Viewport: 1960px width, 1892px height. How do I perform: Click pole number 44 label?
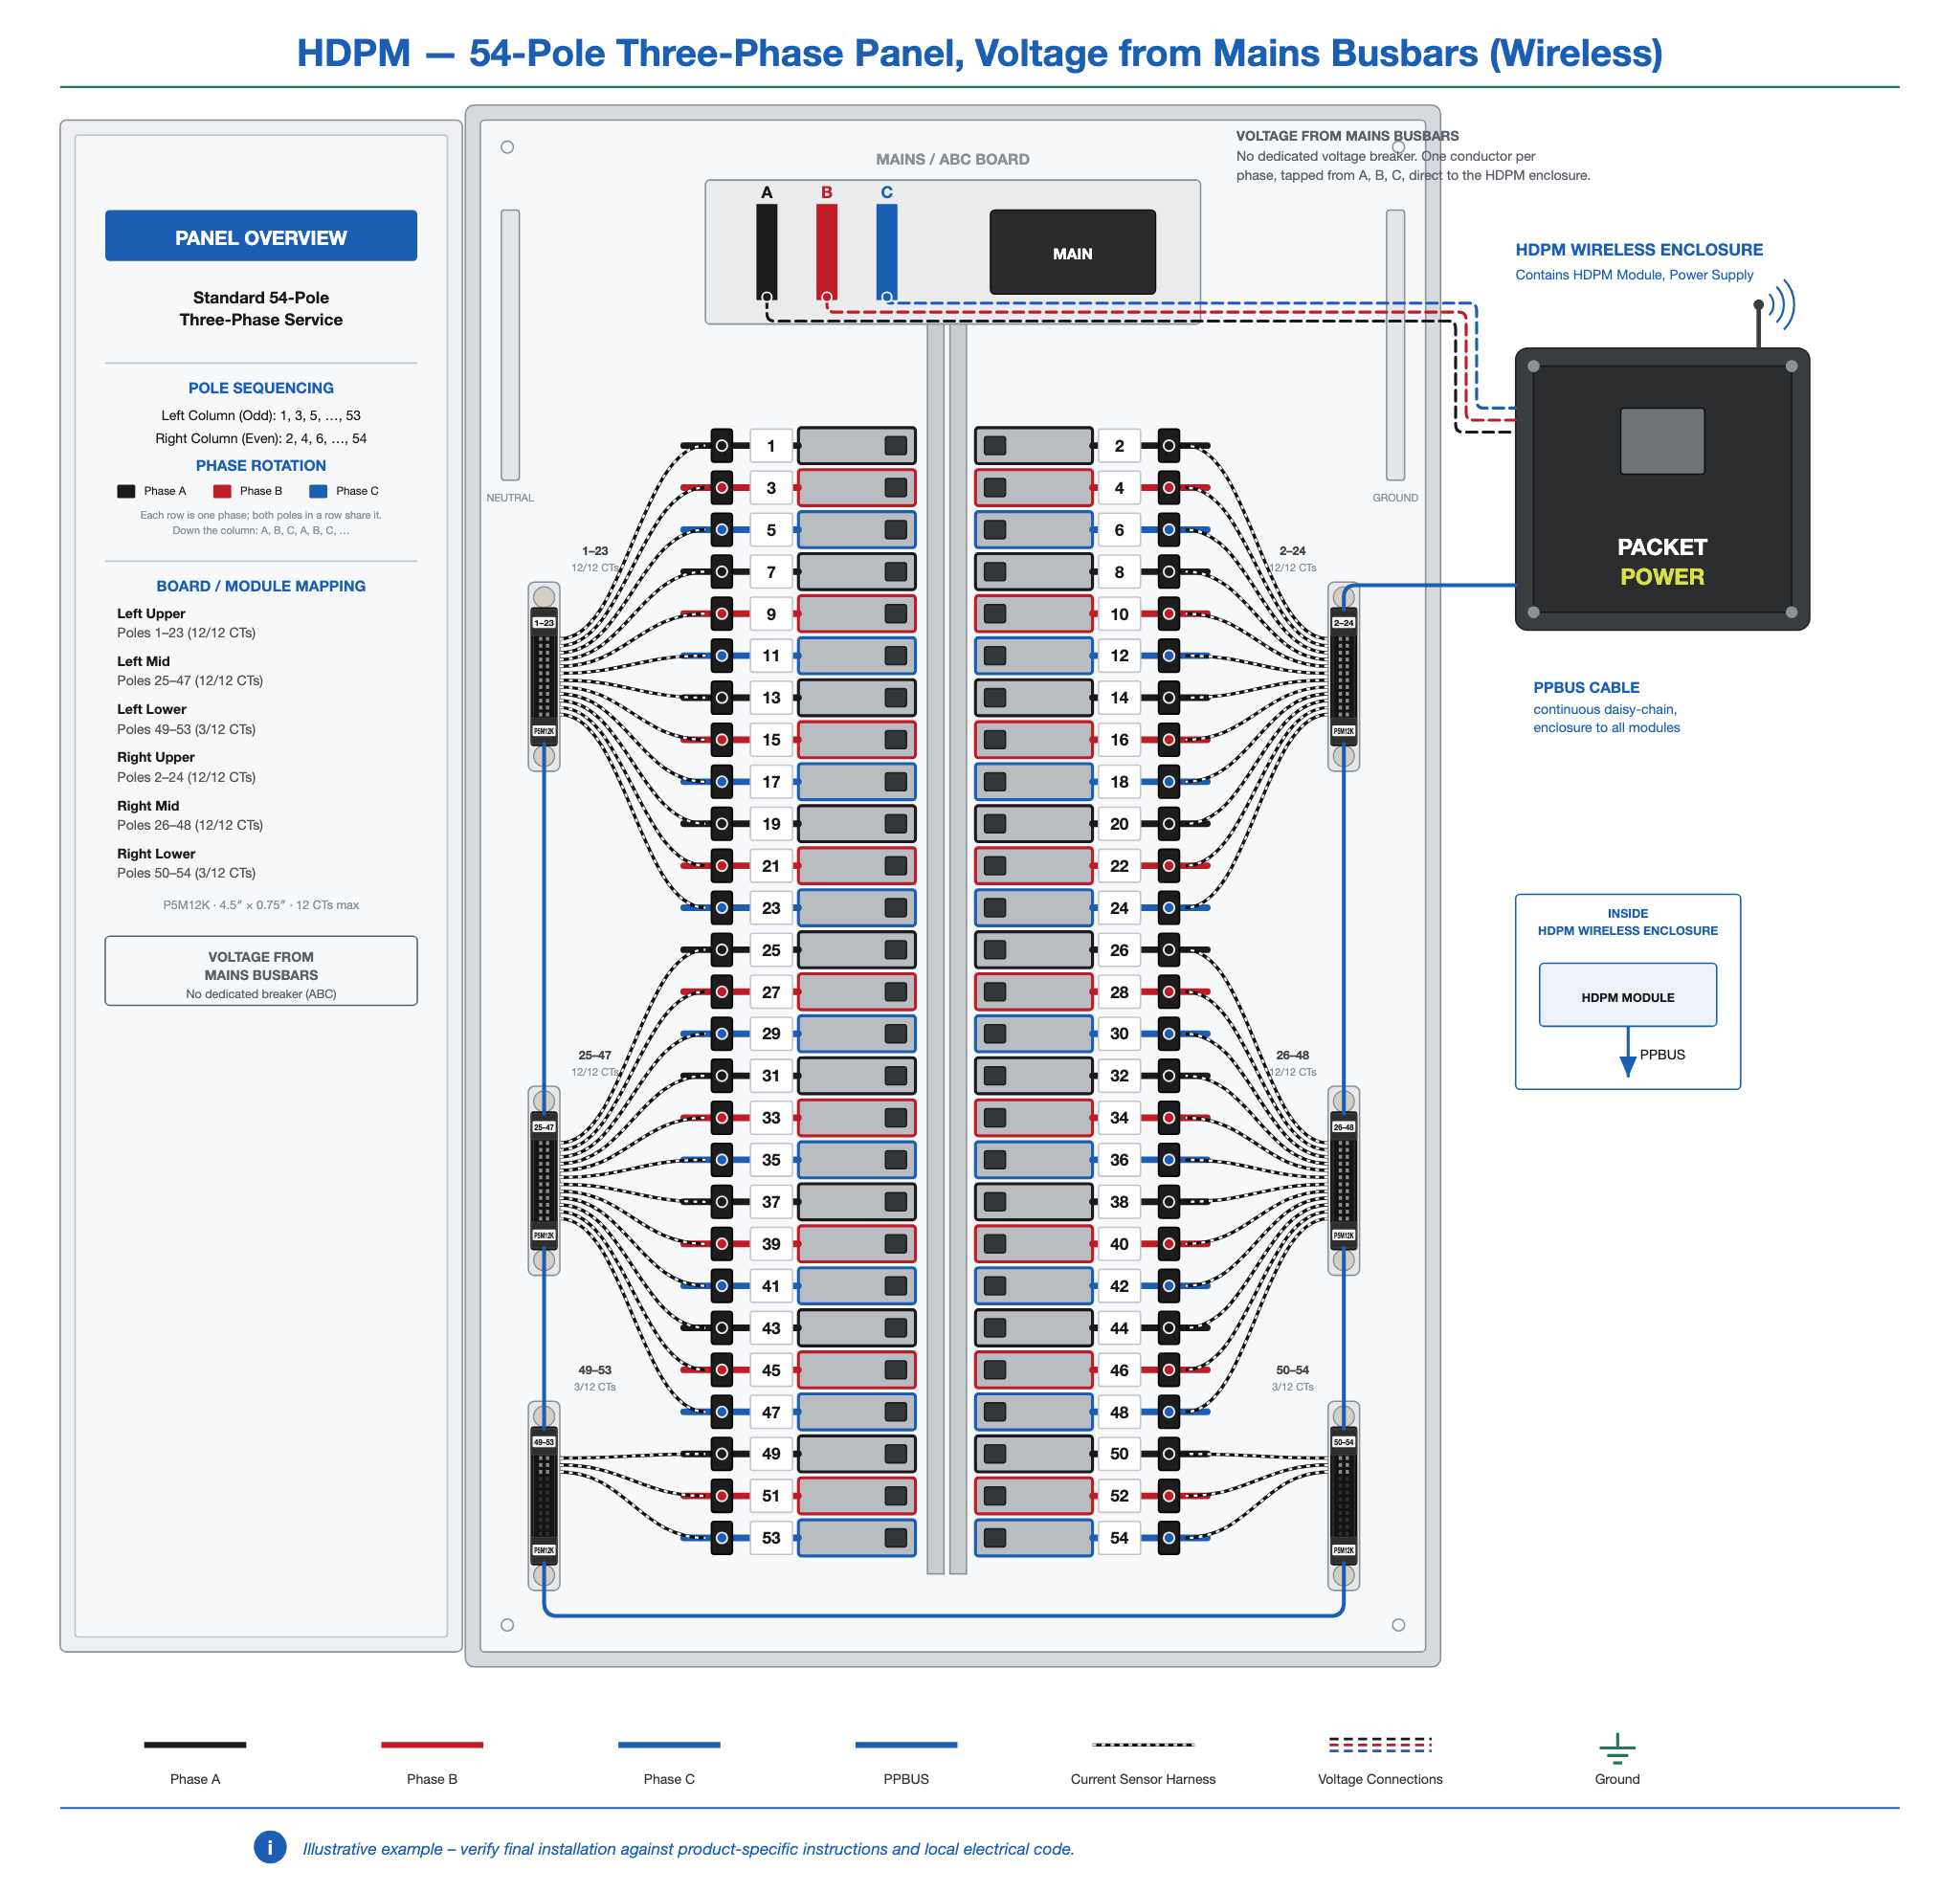point(1119,1328)
